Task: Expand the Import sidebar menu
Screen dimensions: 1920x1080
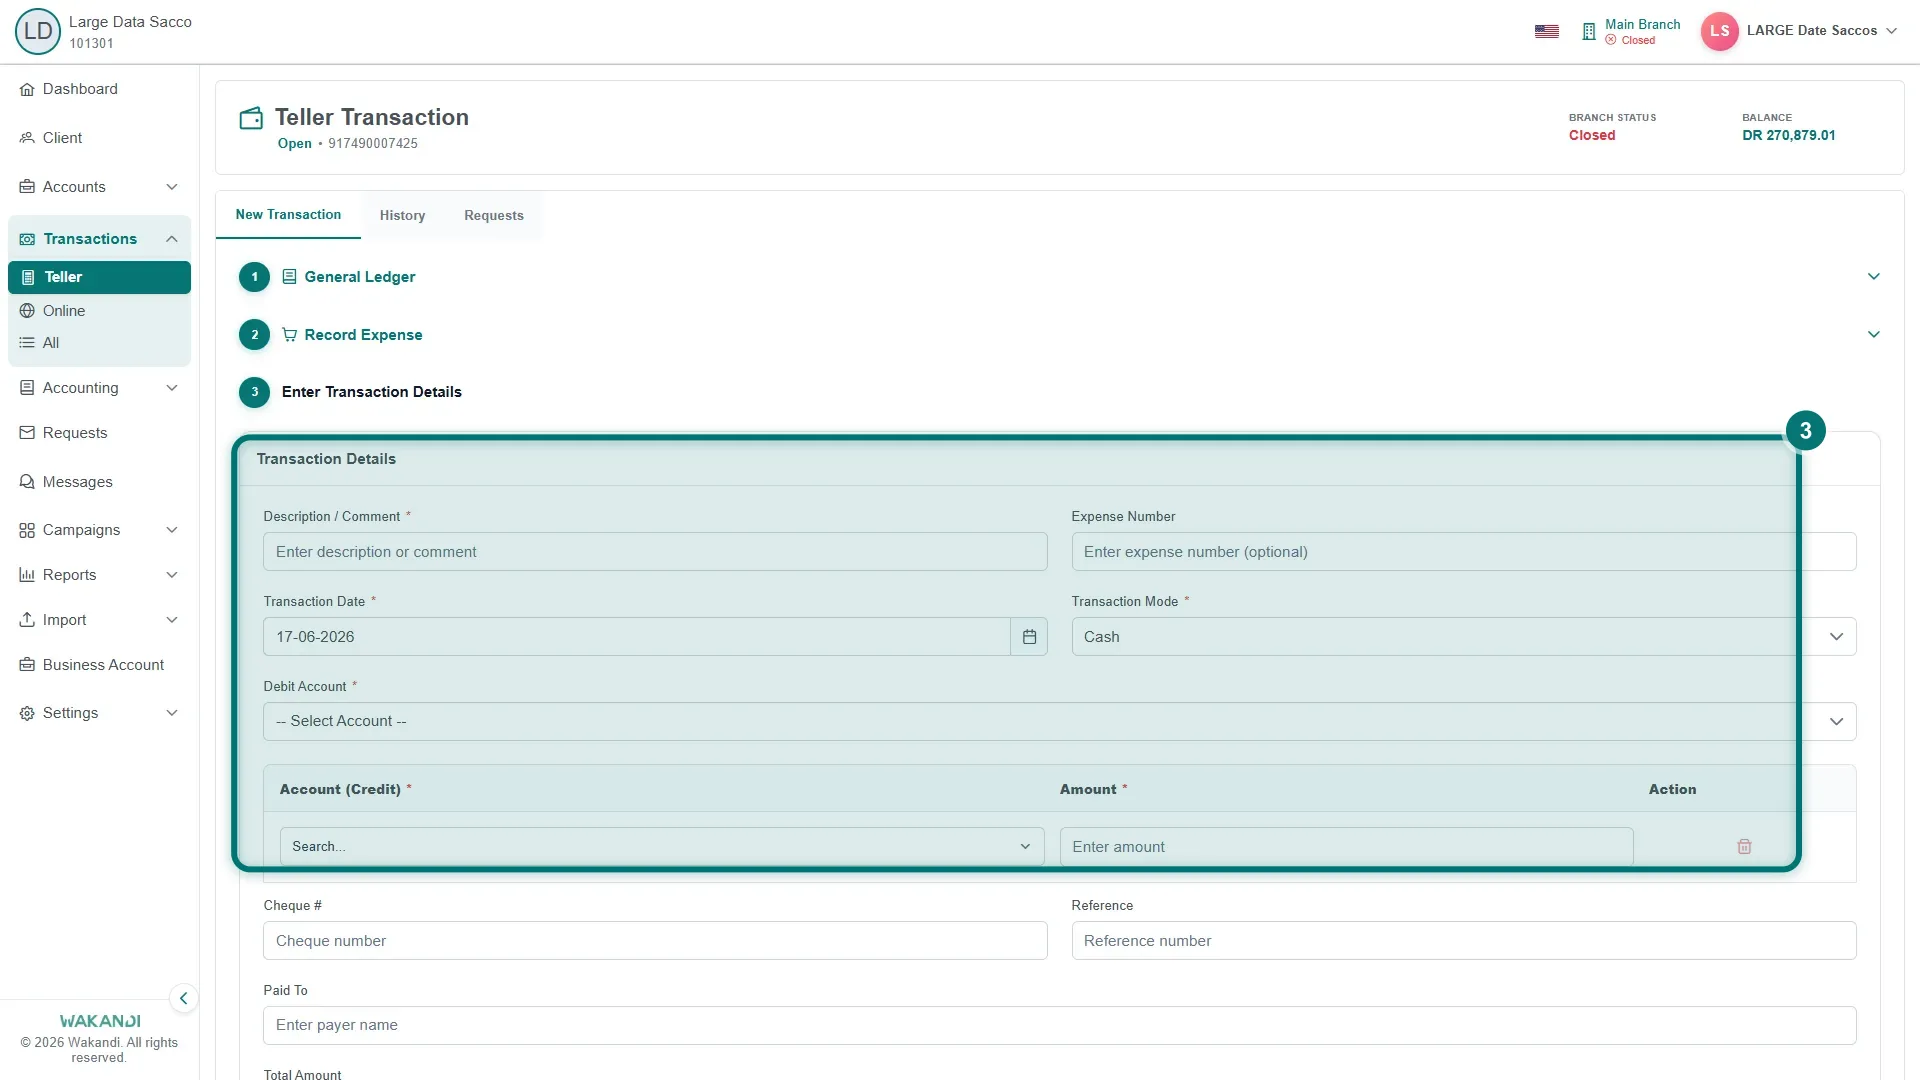Action: [172, 620]
